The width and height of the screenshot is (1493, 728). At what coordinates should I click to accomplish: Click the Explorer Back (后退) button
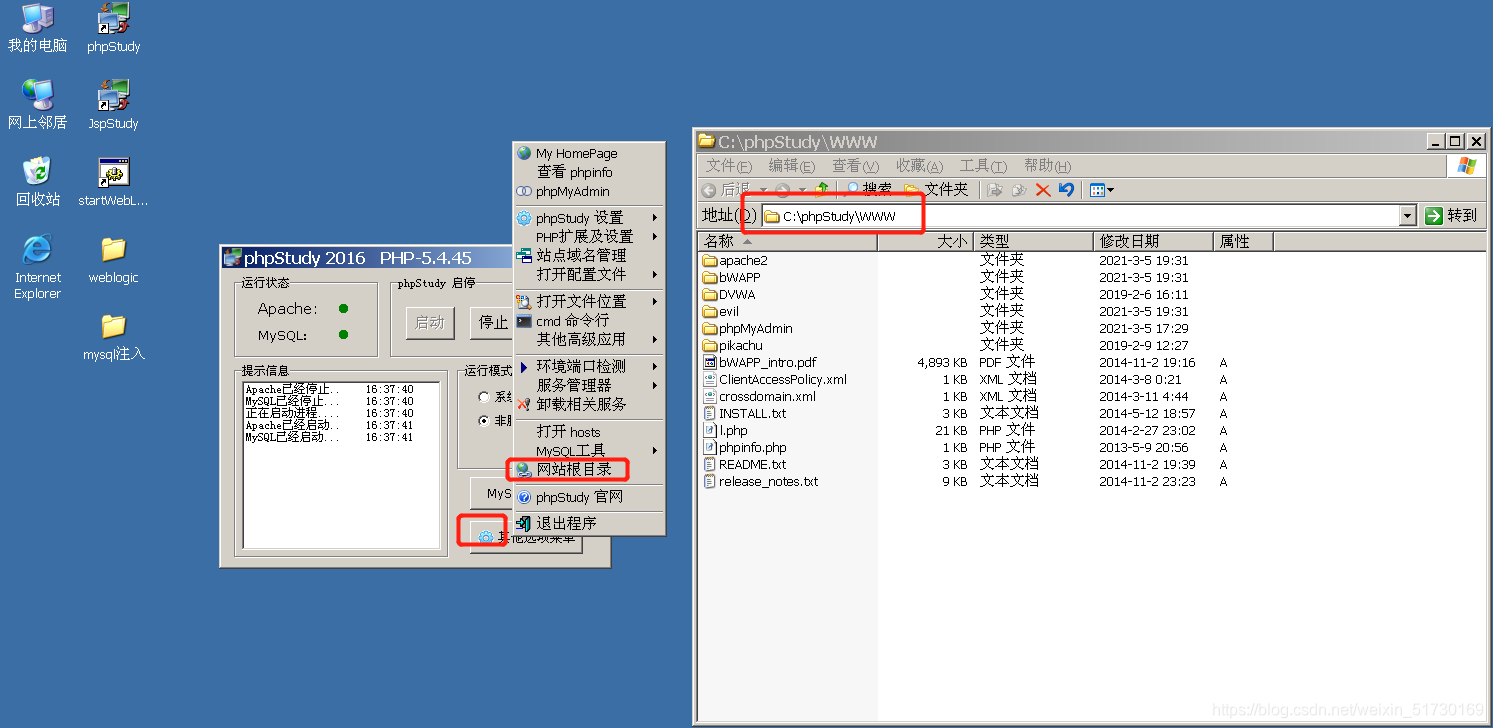(x=726, y=189)
